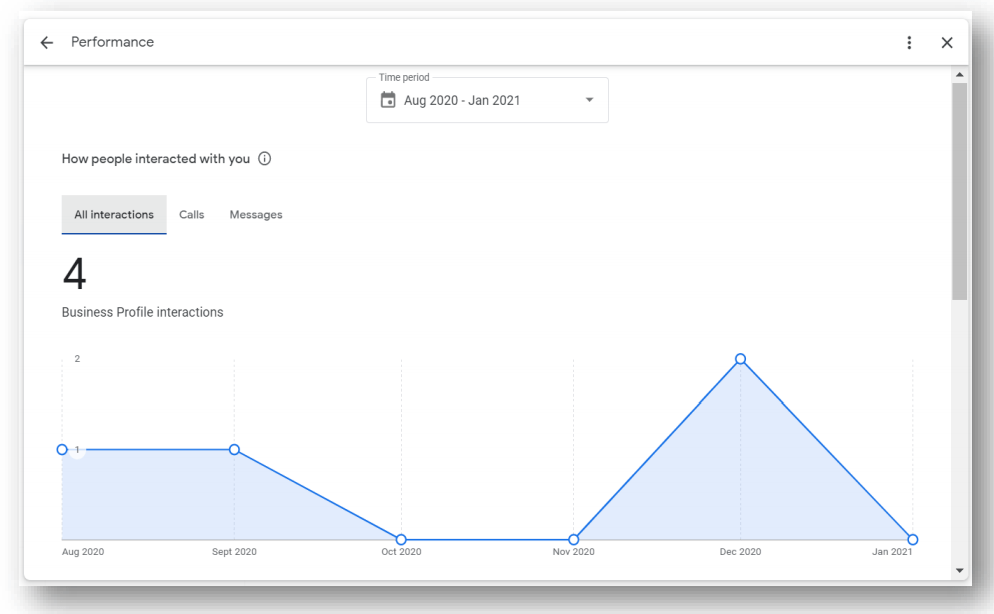Click the Dec 2020 peak data point

(740, 359)
